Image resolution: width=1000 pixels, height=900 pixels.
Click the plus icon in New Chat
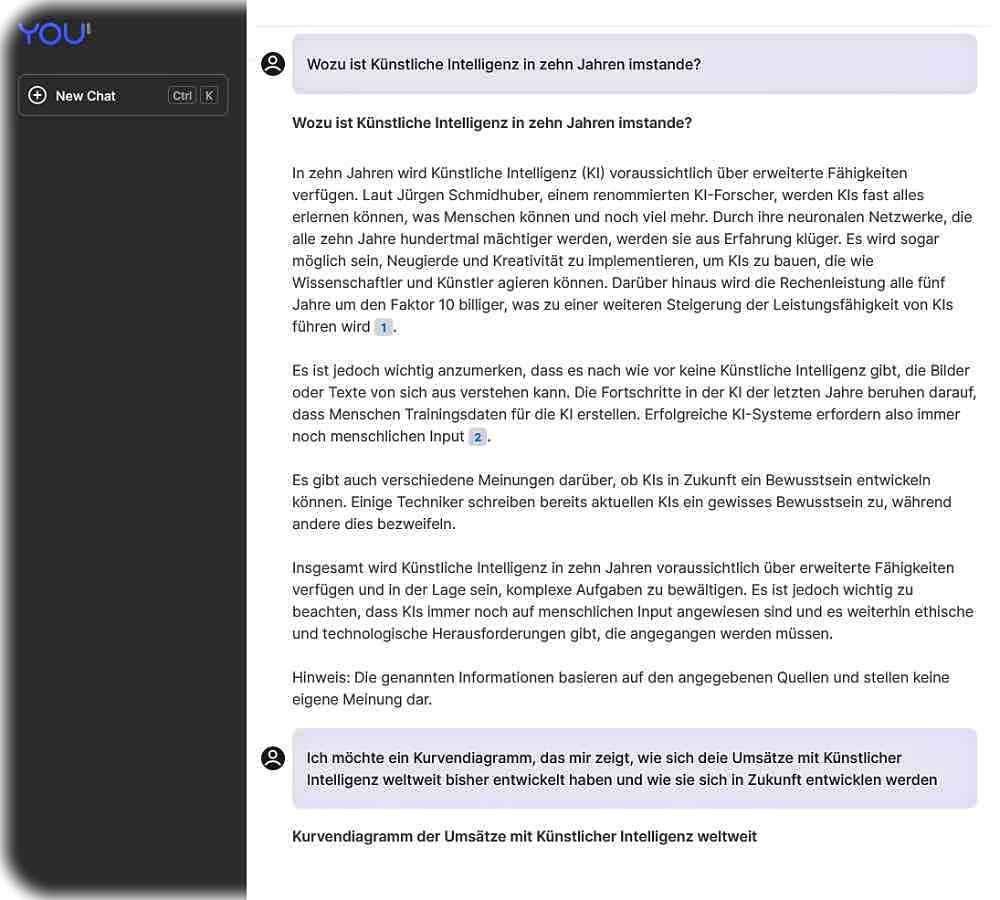[x=38, y=95]
